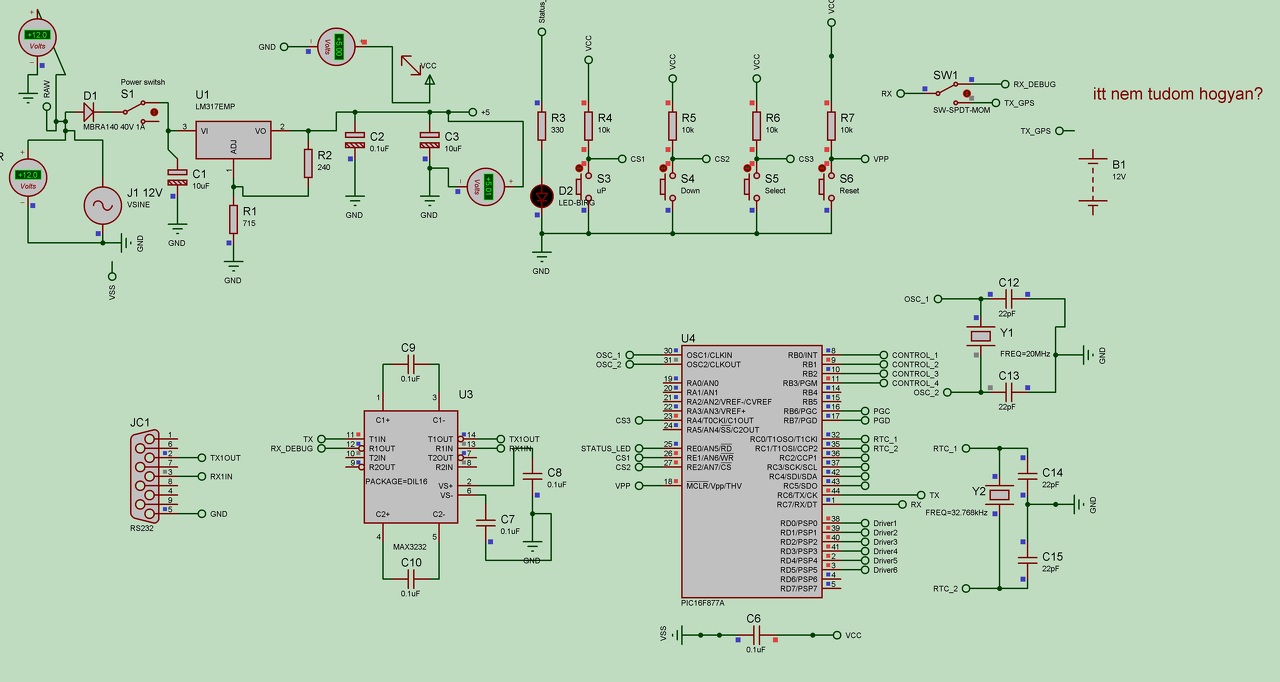Select the LM317EMP regulator U1

tap(233, 139)
